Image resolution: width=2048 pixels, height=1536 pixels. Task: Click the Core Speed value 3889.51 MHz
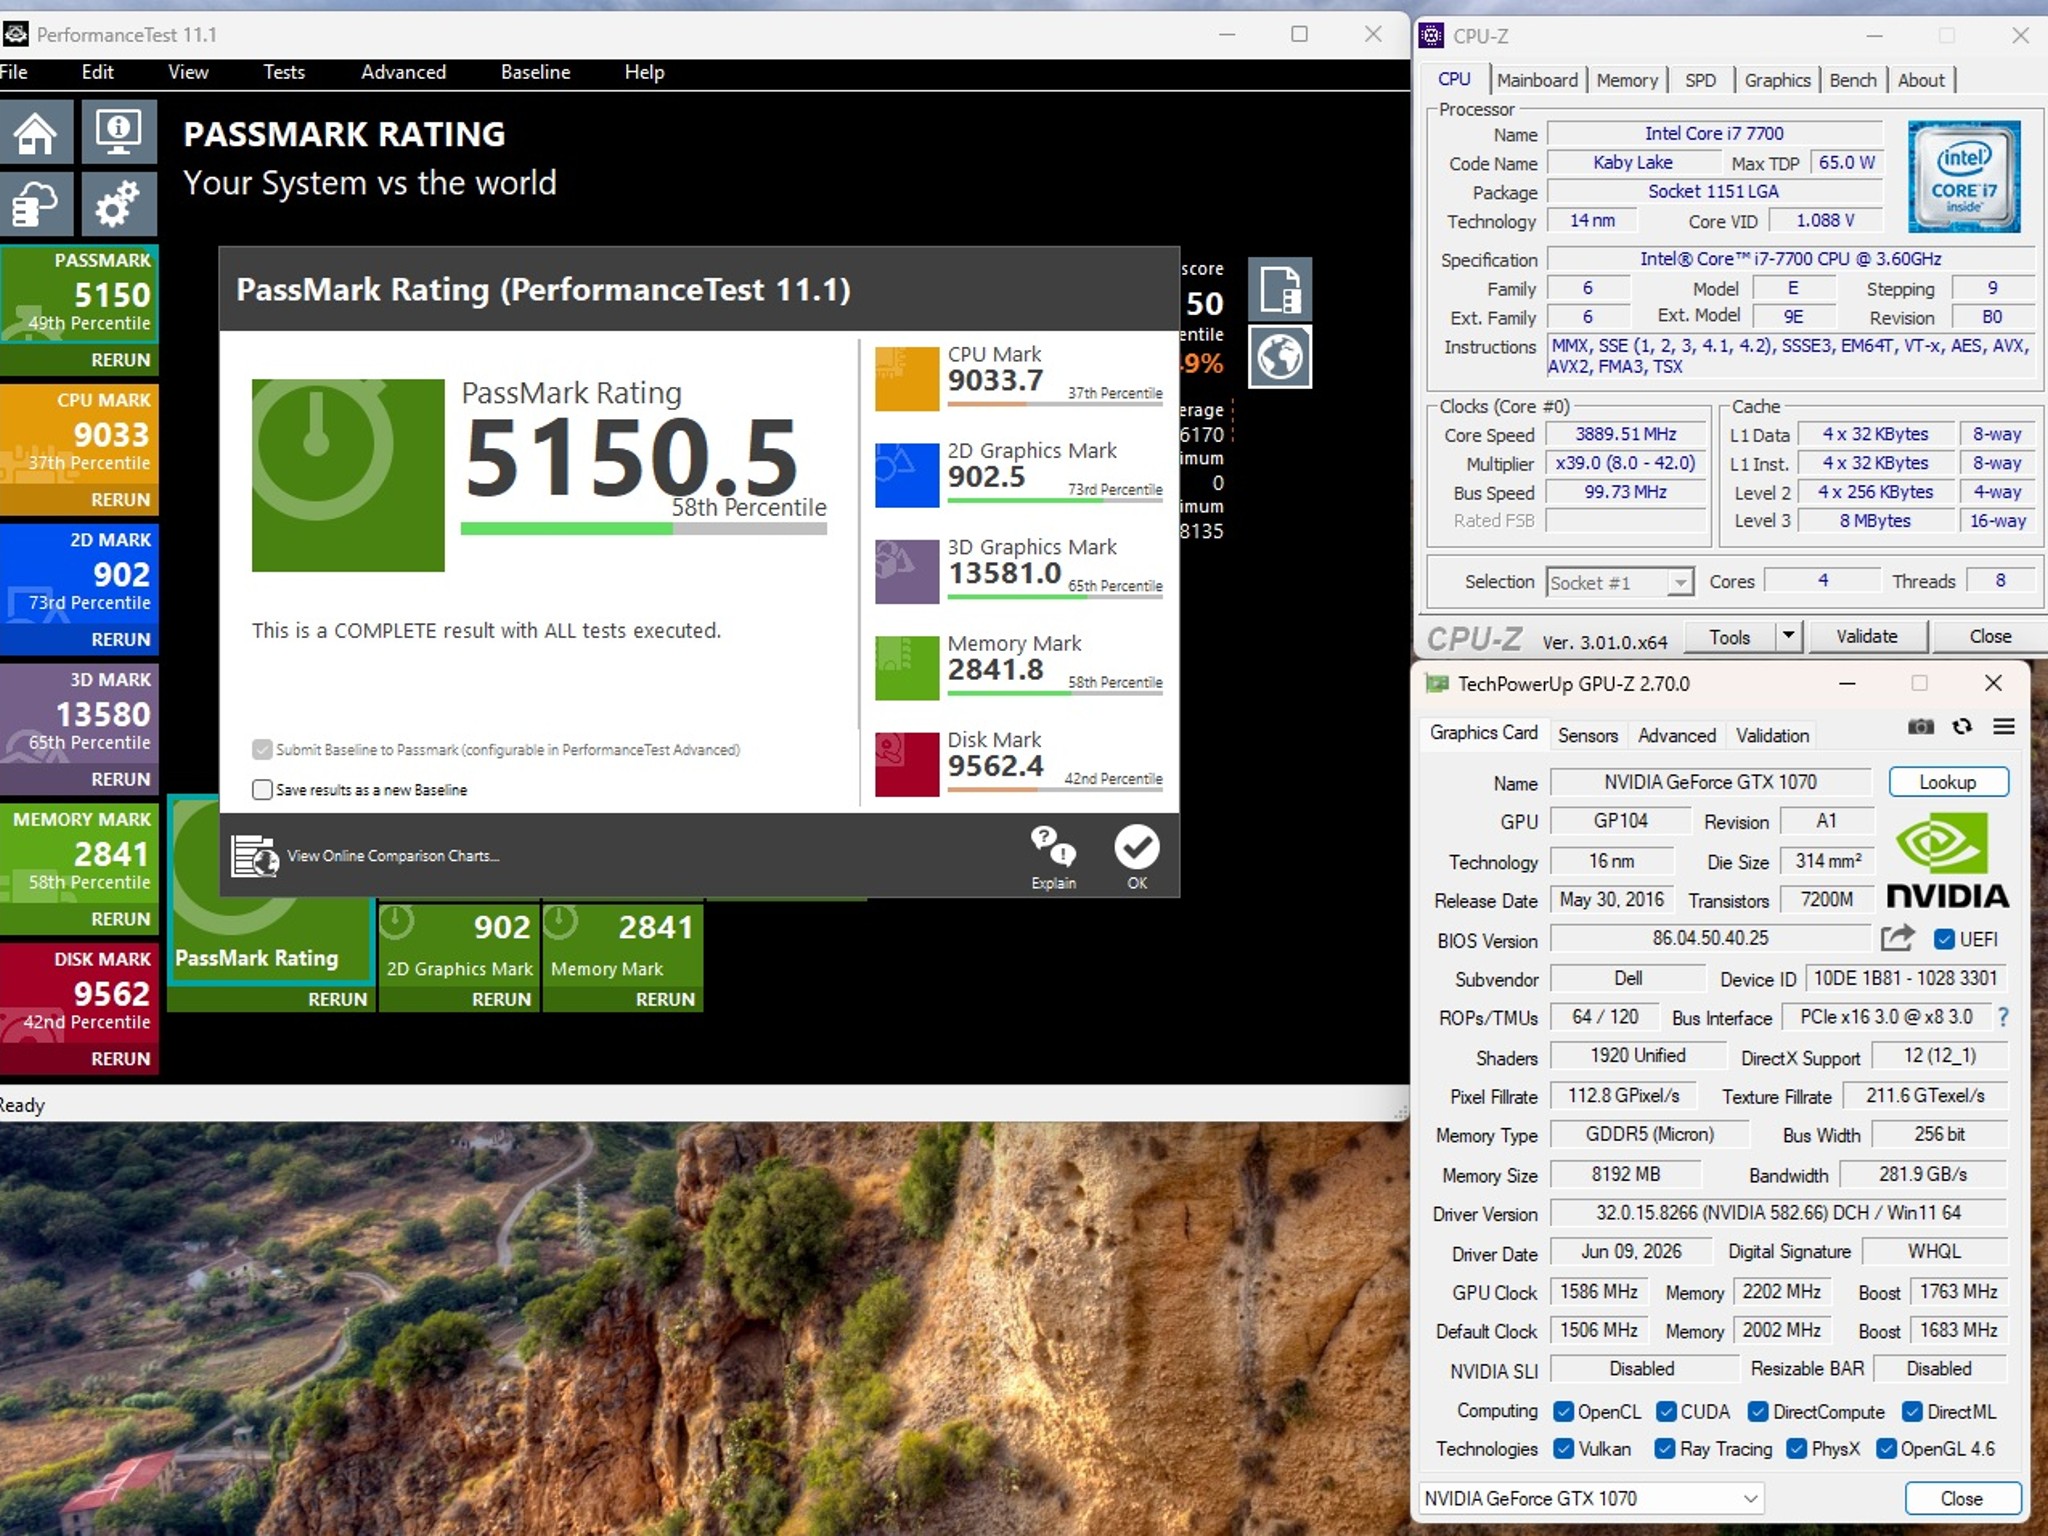(1626, 434)
